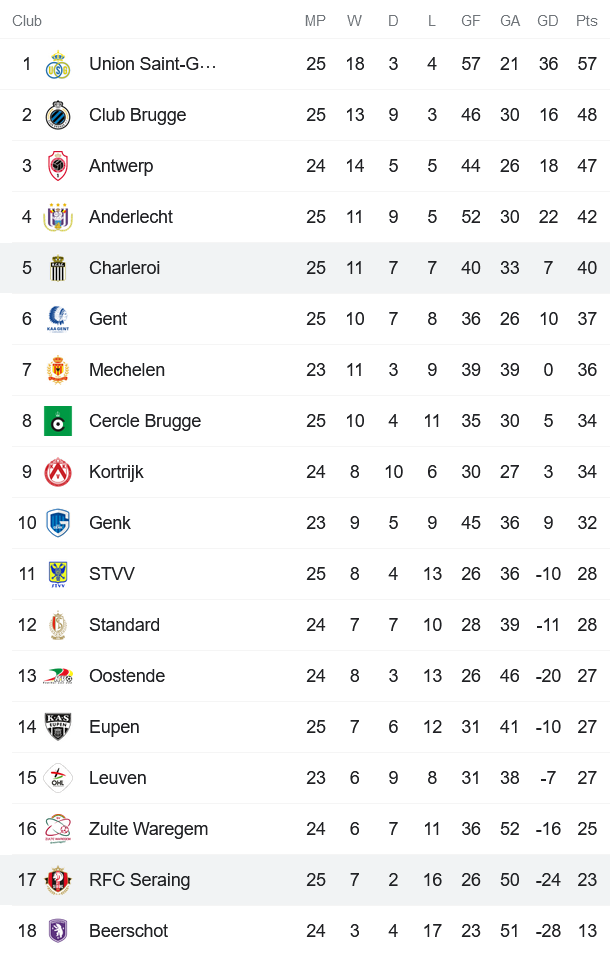The image size is (610, 959).
Task: Sort by the GD column header
Action: [x=548, y=20]
